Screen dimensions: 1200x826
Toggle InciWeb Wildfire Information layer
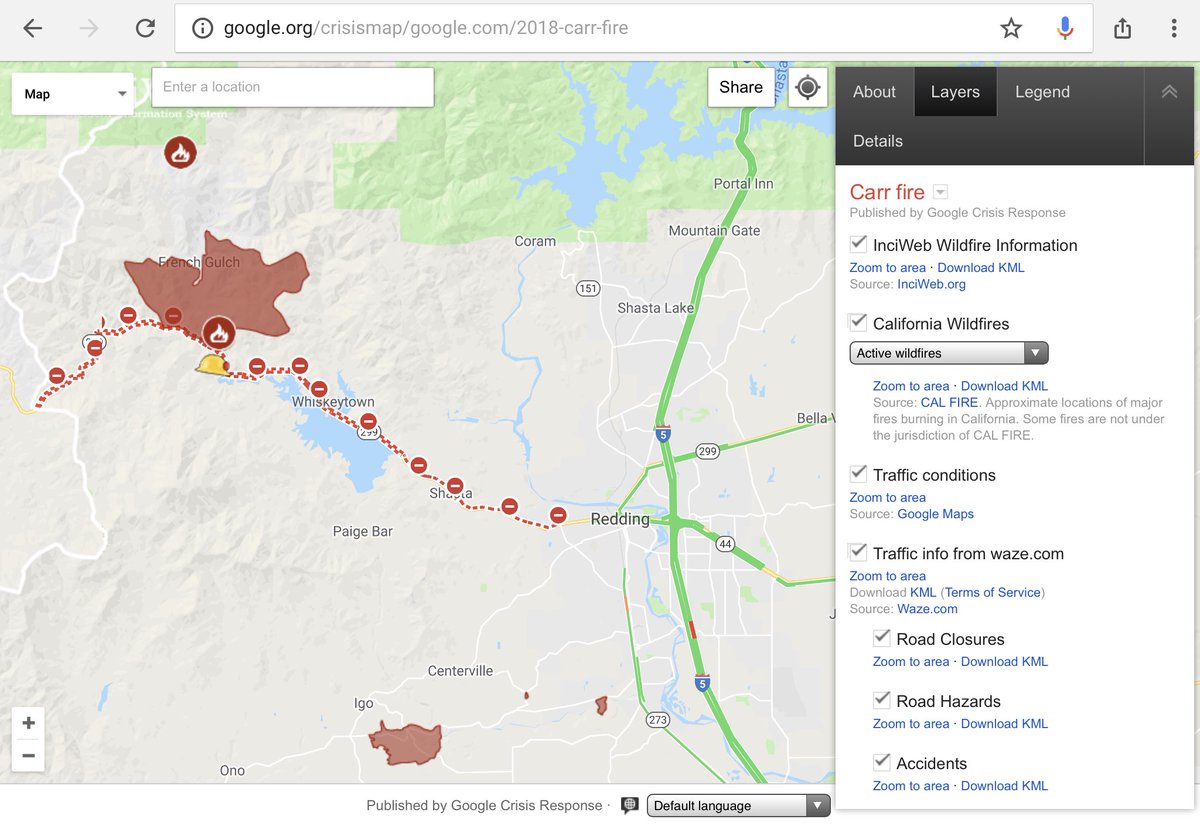[858, 244]
